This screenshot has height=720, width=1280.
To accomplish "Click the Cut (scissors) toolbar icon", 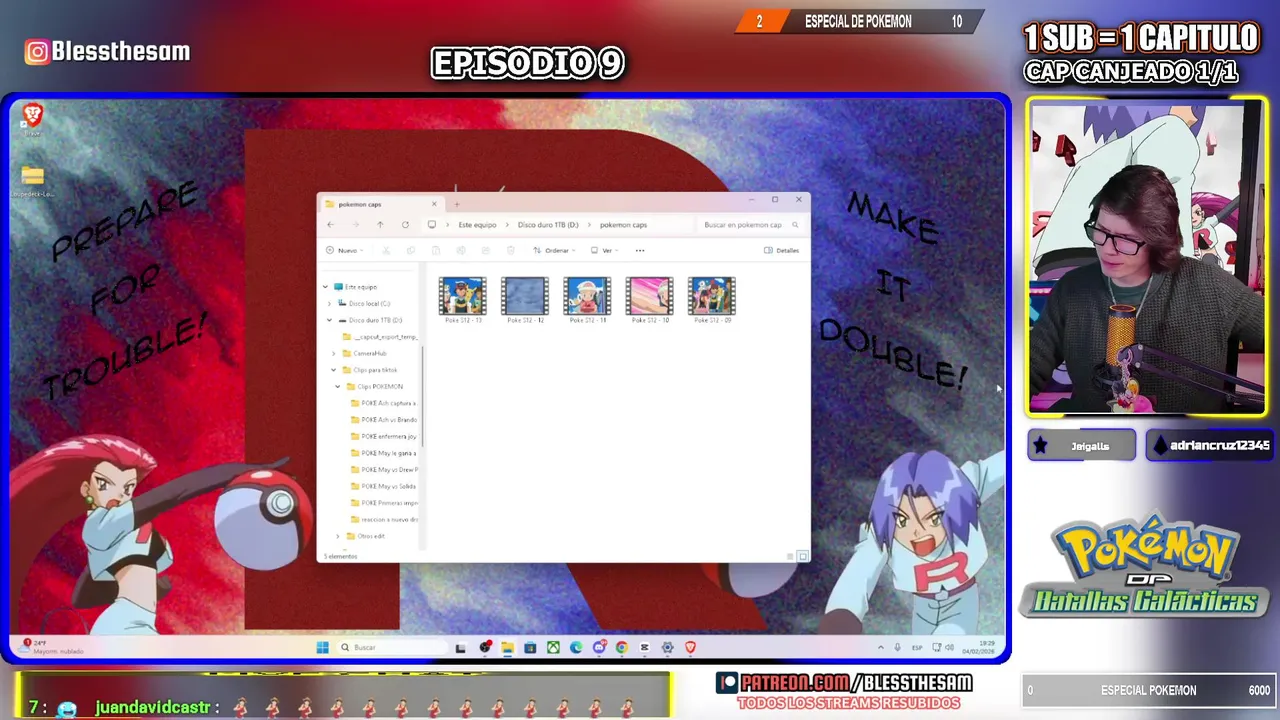I will [386, 250].
